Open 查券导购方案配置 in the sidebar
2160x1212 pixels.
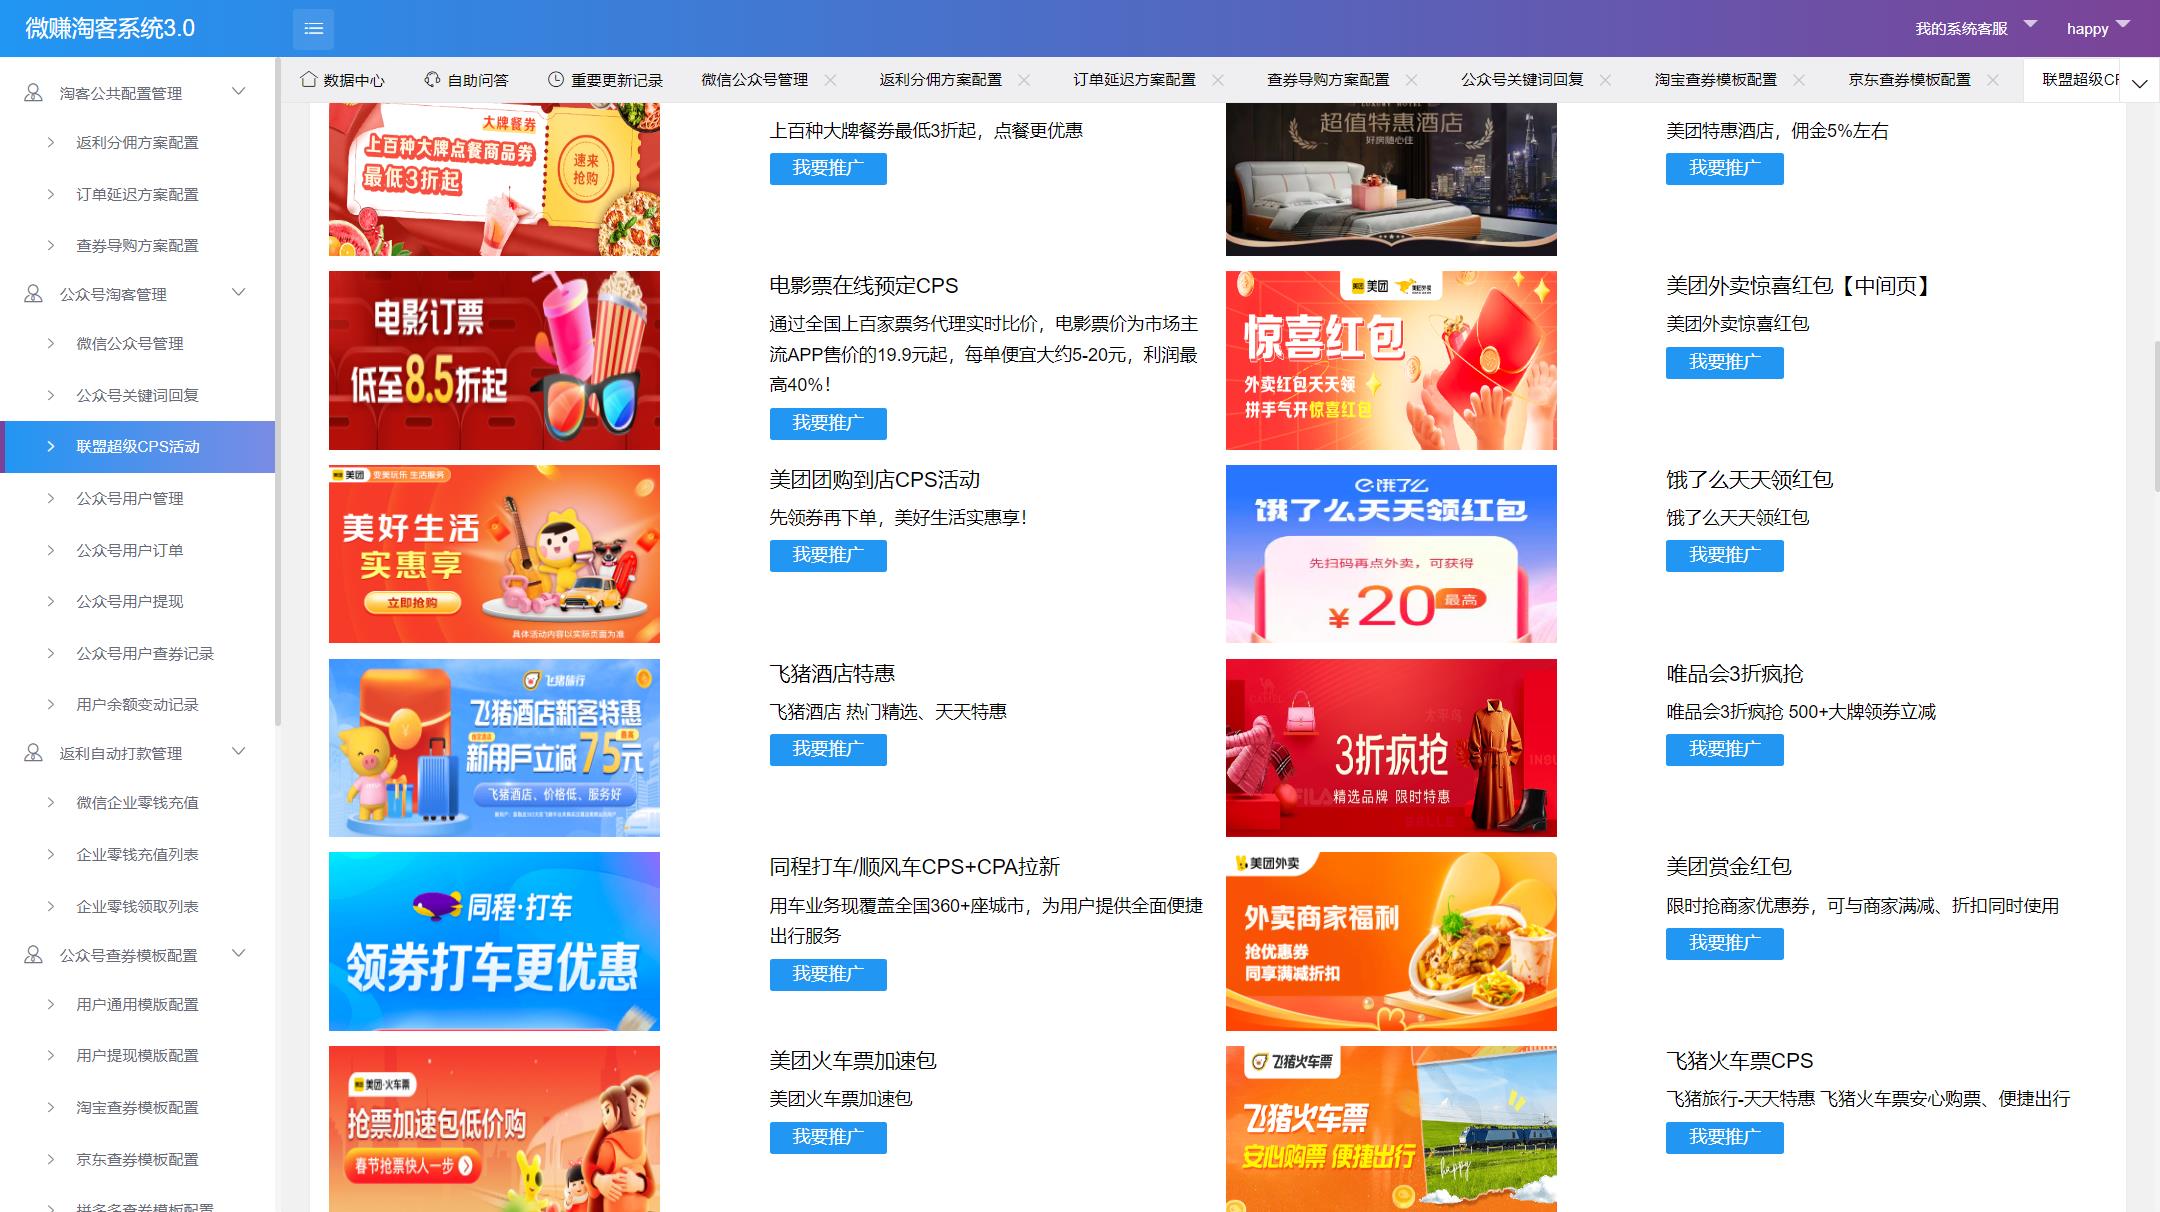pyautogui.click(x=138, y=245)
